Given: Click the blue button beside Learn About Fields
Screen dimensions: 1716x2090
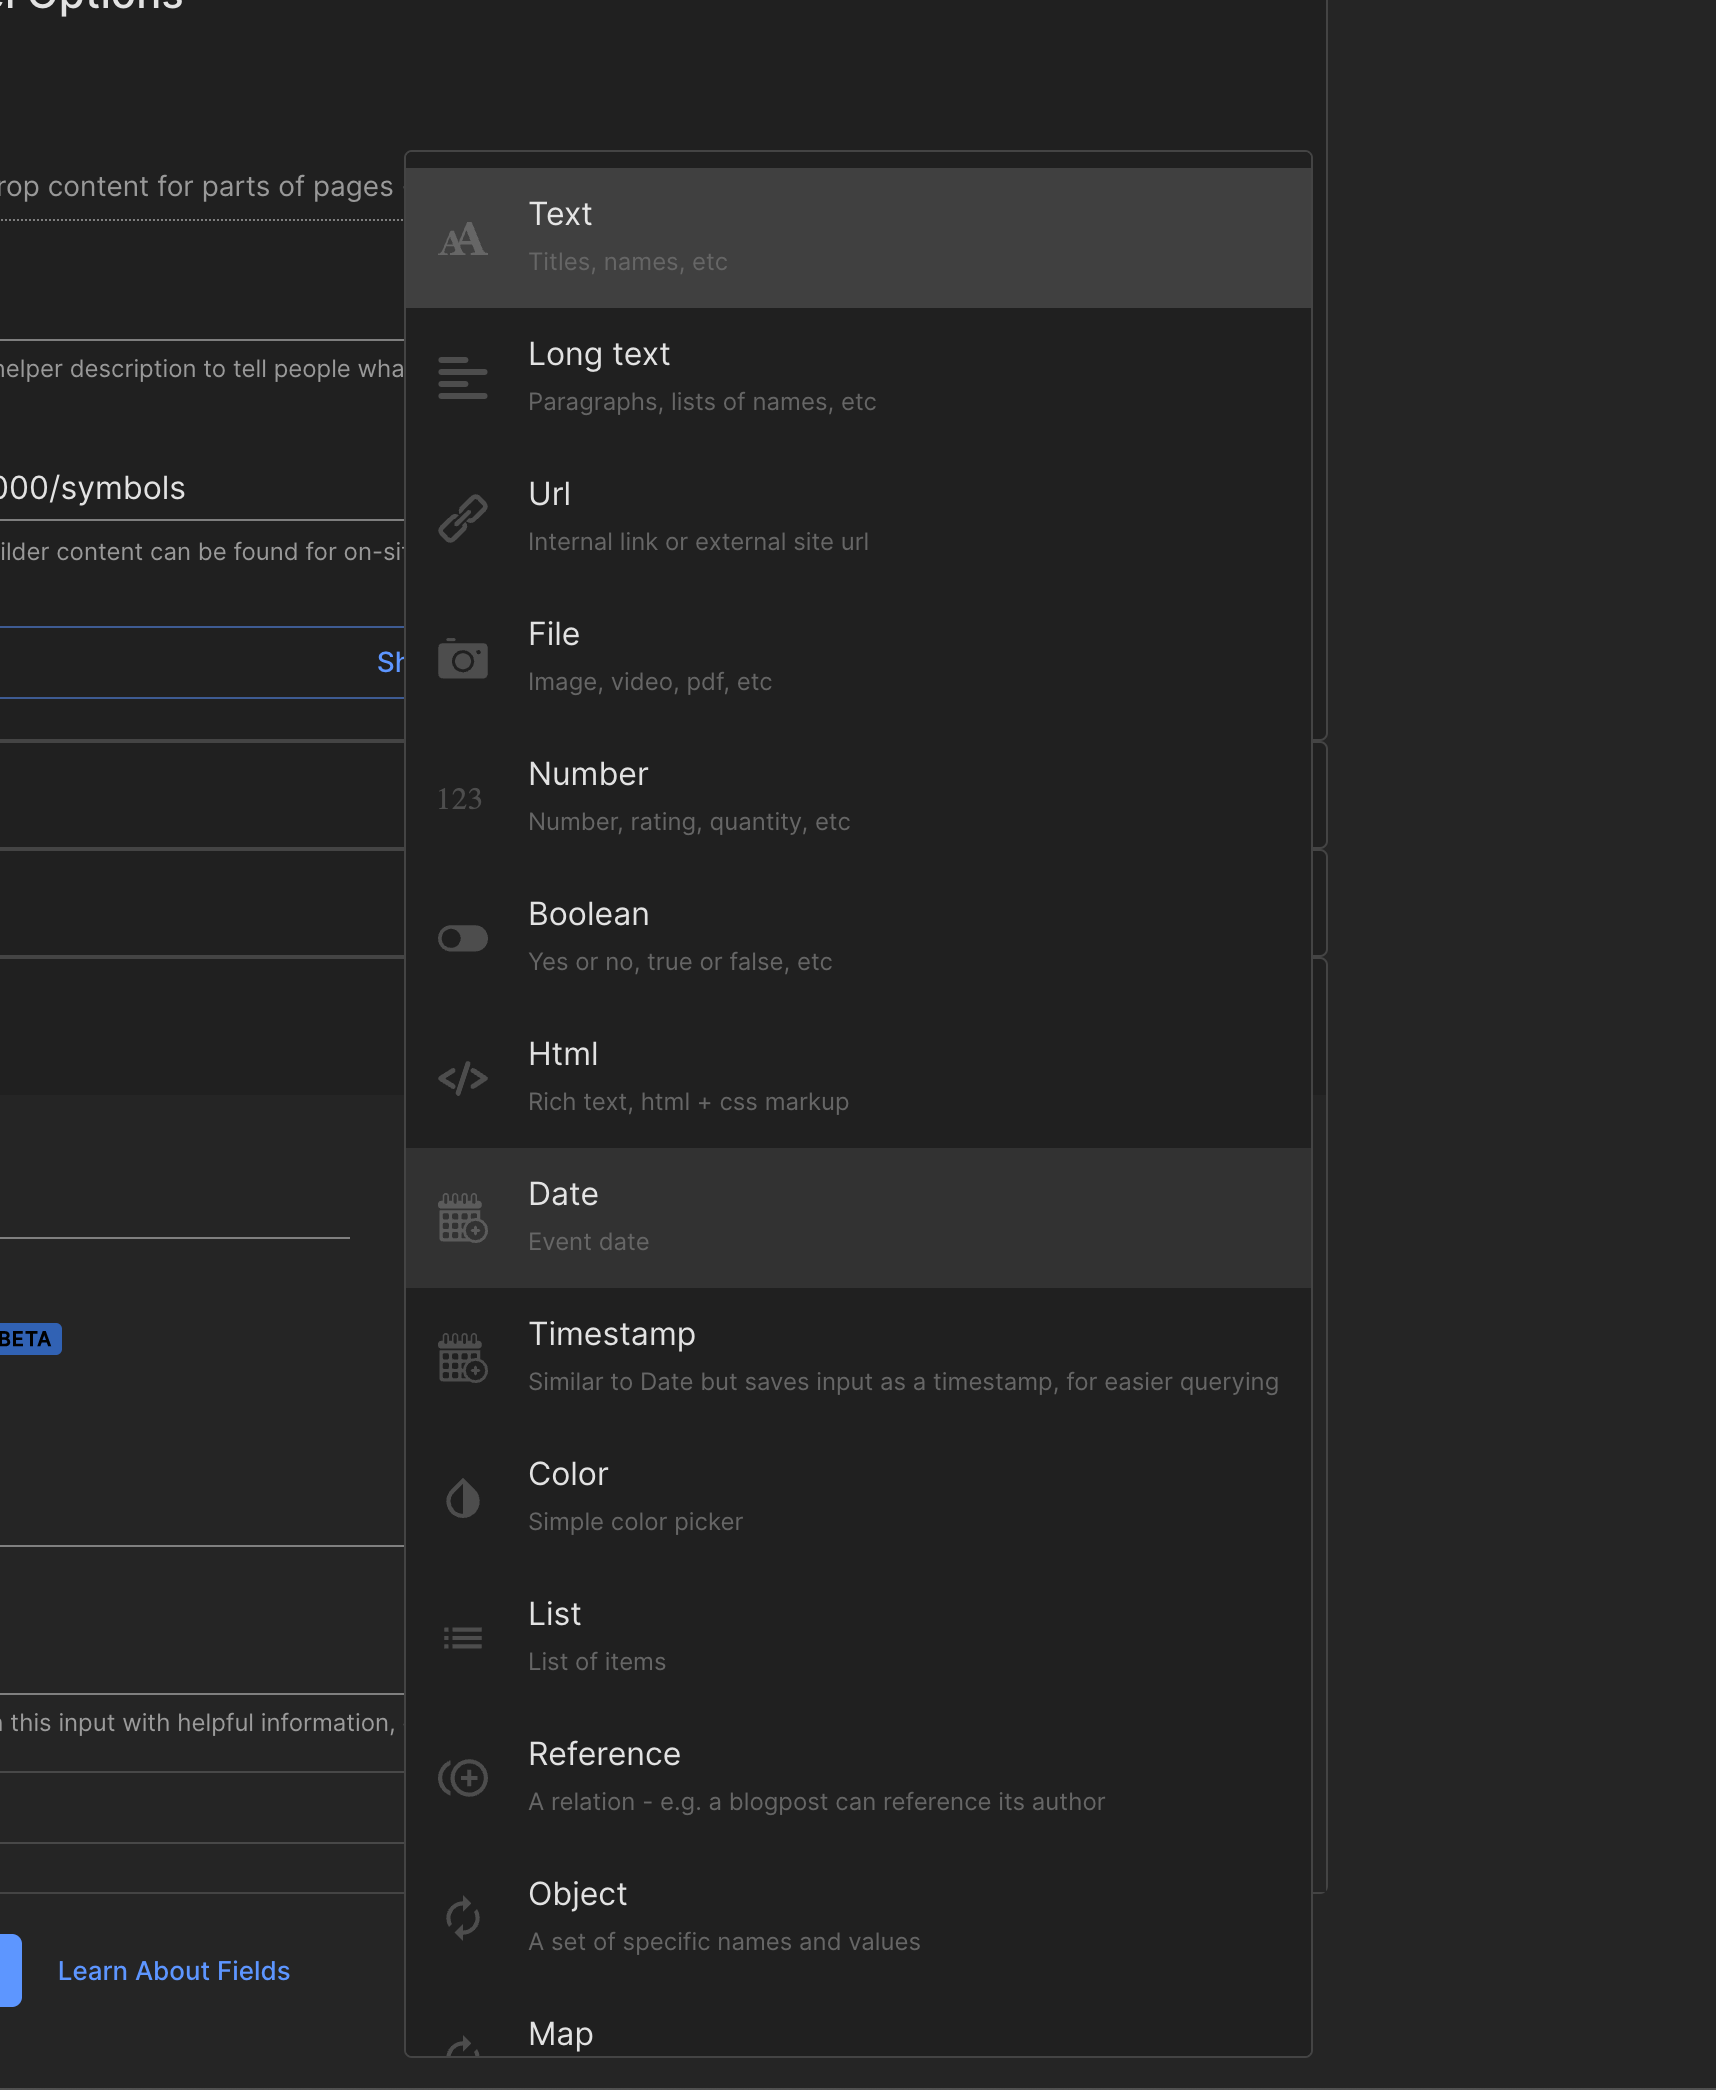Looking at the screenshot, I should [x=9, y=1970].
